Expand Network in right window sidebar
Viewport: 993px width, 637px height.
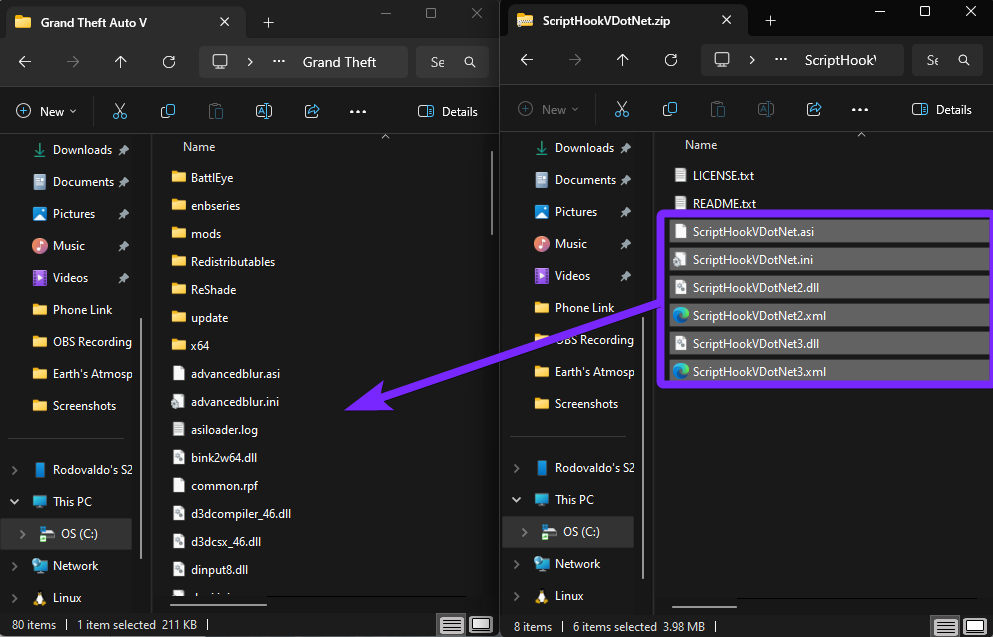pos(517,564)
